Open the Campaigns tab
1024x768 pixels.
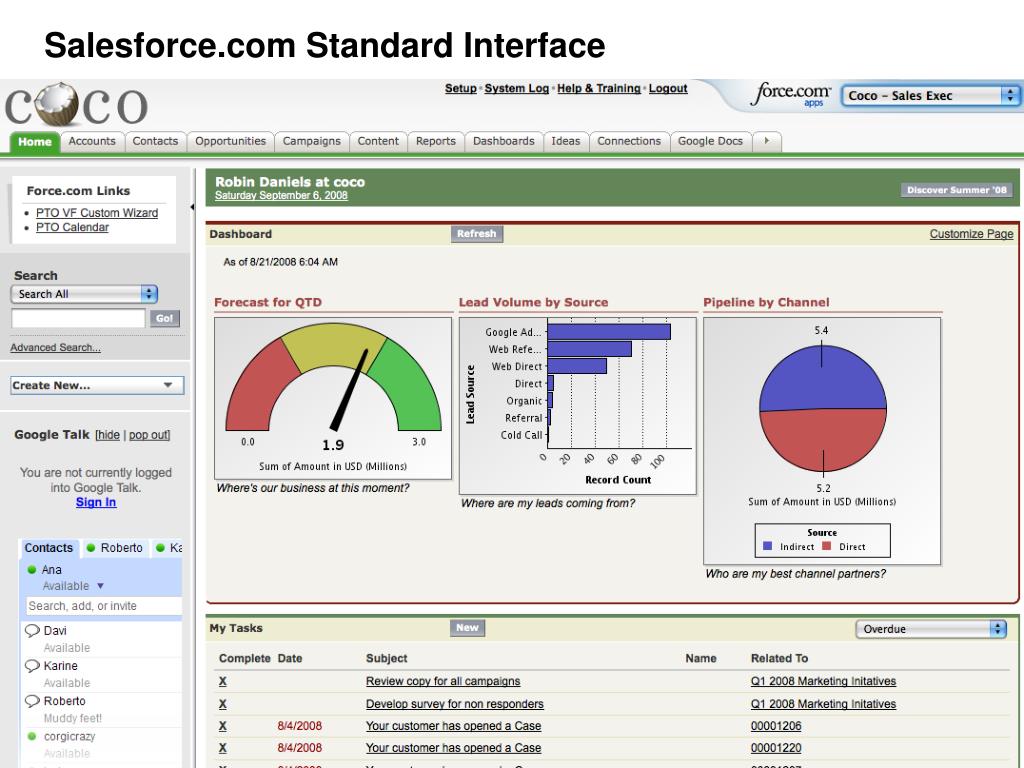312,141
